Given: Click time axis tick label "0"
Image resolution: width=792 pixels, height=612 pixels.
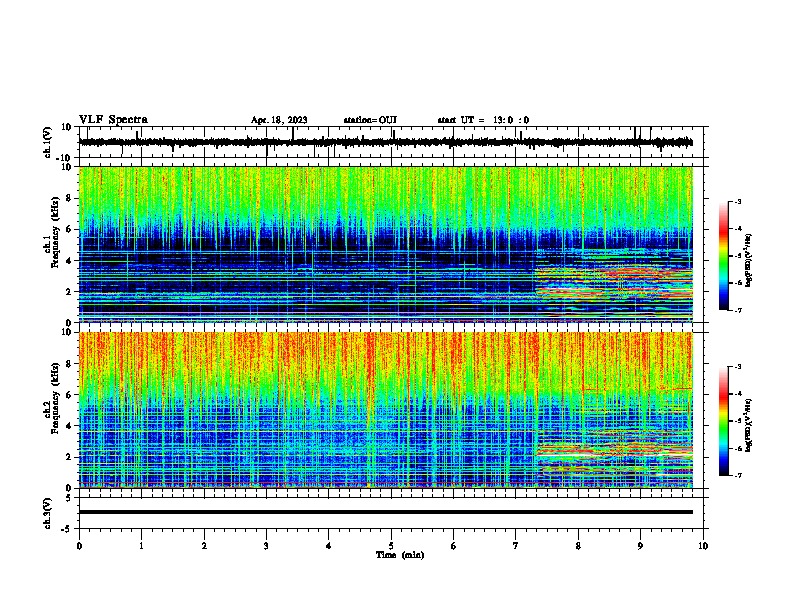Looking at the screenshot, I should (79, 546).
